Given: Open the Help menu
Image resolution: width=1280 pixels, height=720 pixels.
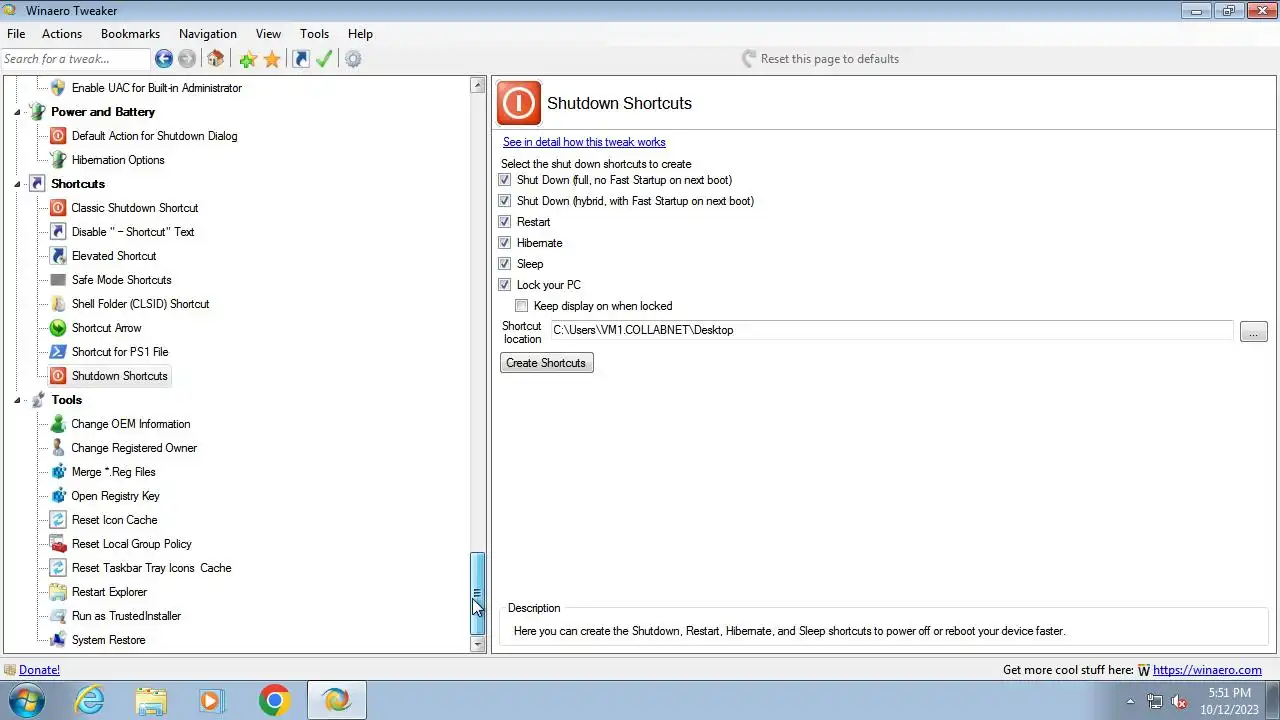Looking at the screenshot, I should coord(360,34).
